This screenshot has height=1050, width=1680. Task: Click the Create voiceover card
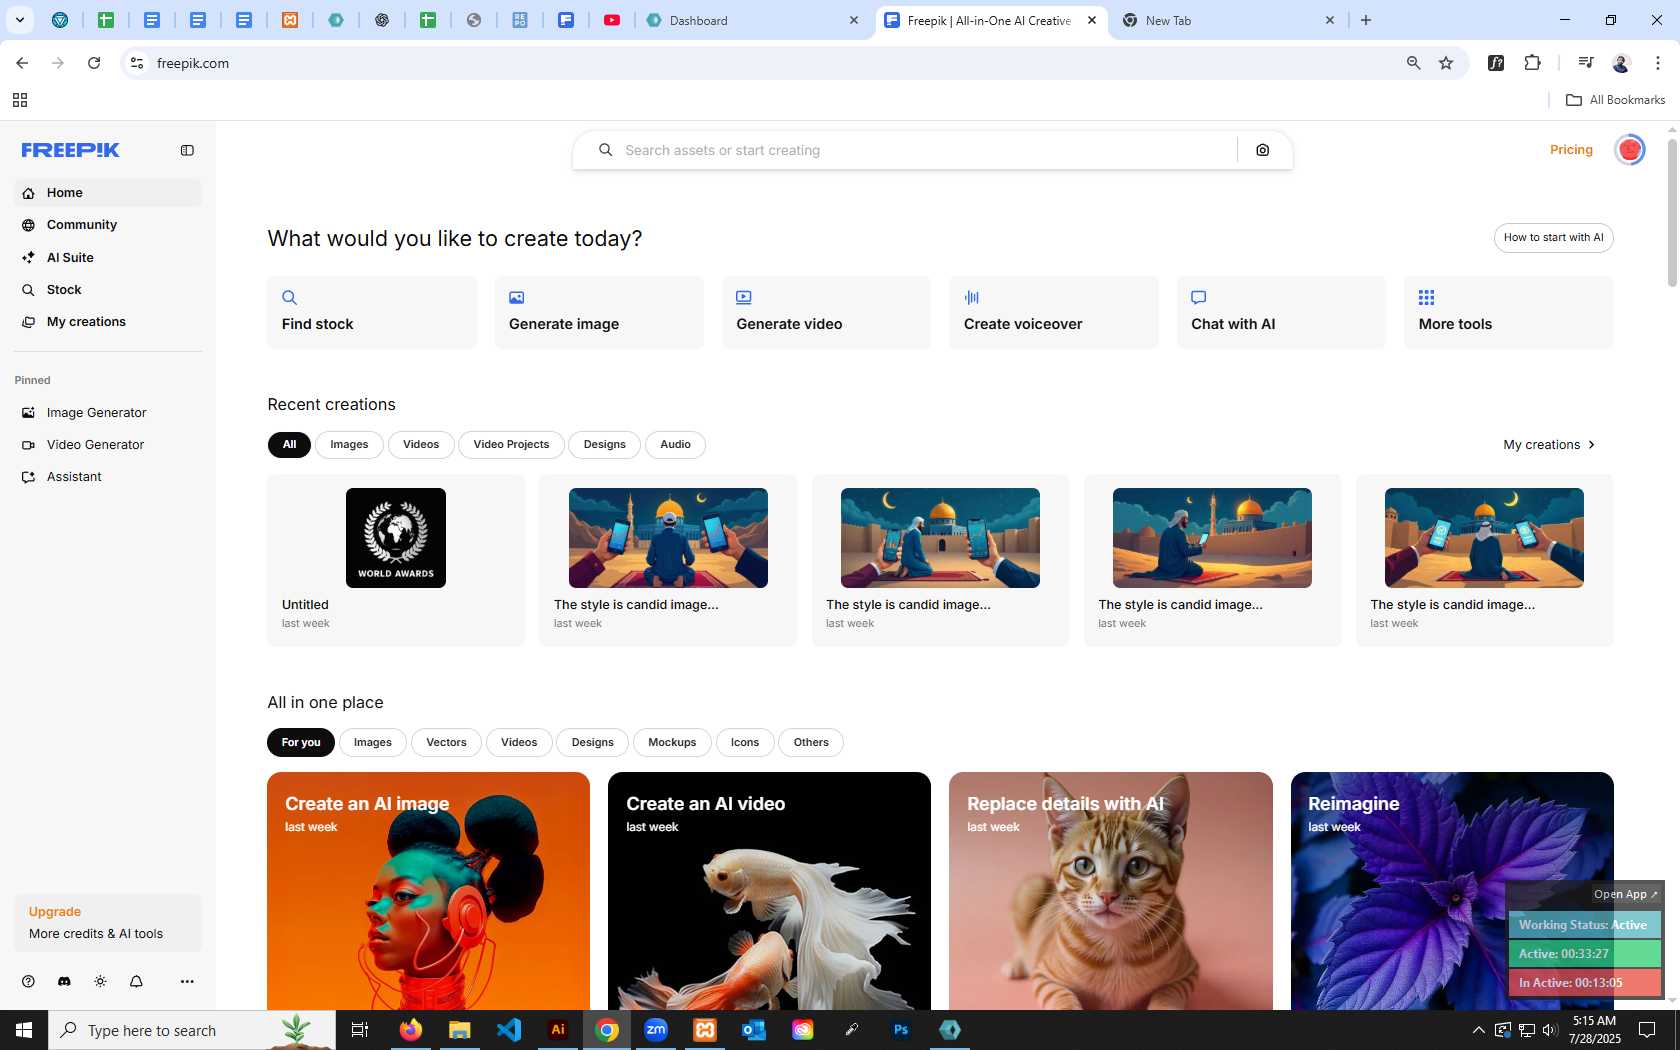(1054, 312)
